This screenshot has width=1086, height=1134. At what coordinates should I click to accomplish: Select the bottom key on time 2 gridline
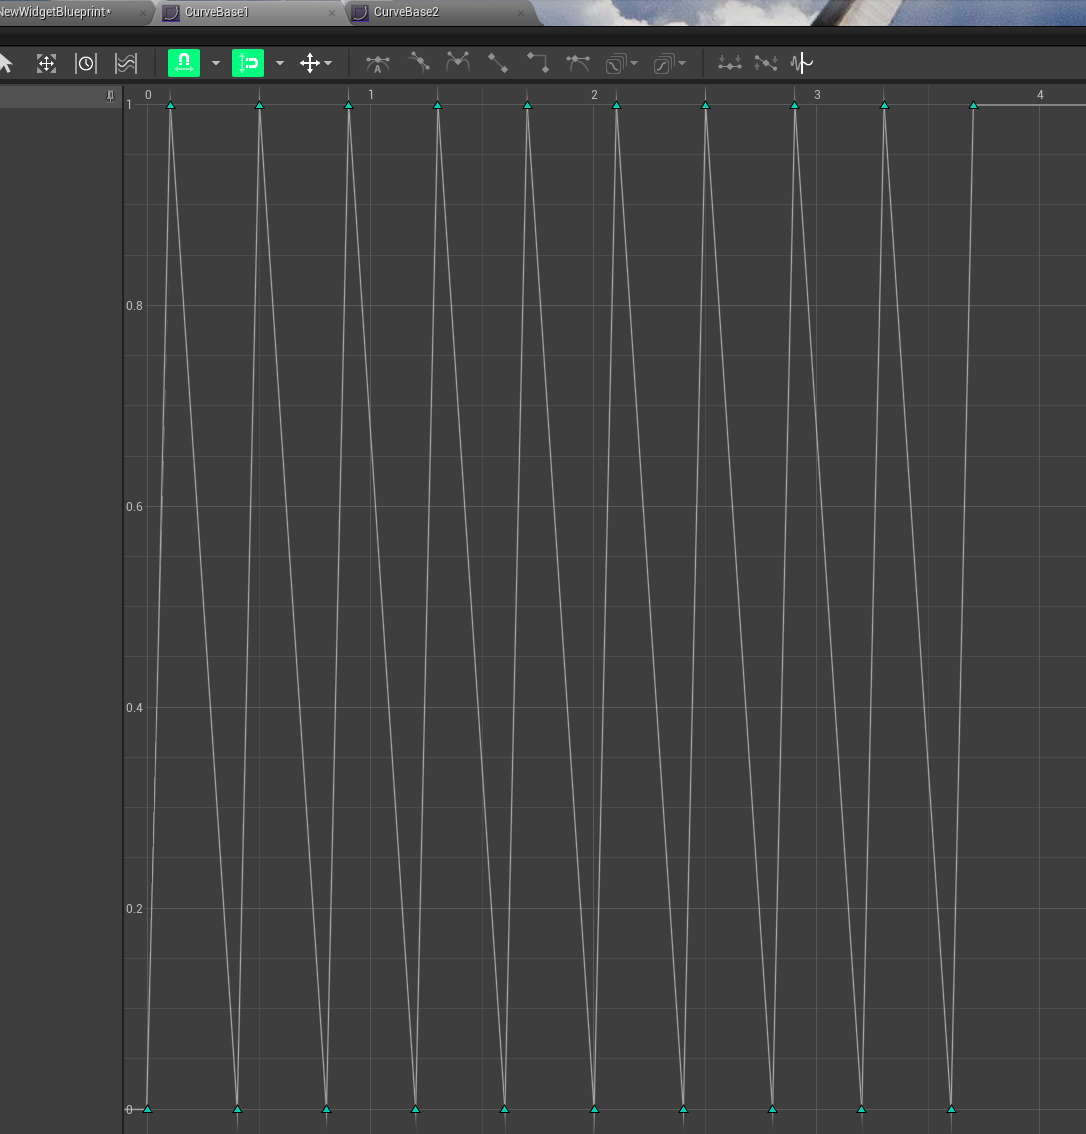594,1109
